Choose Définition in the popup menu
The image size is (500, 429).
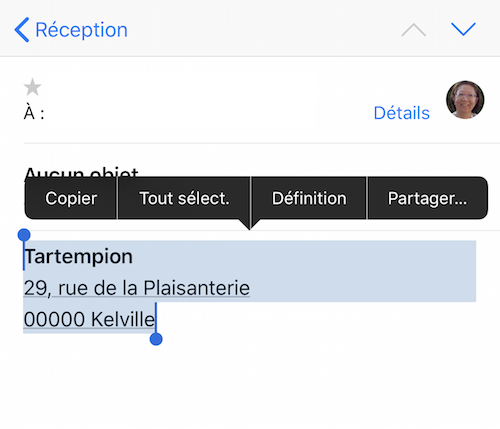coord(309,198)
